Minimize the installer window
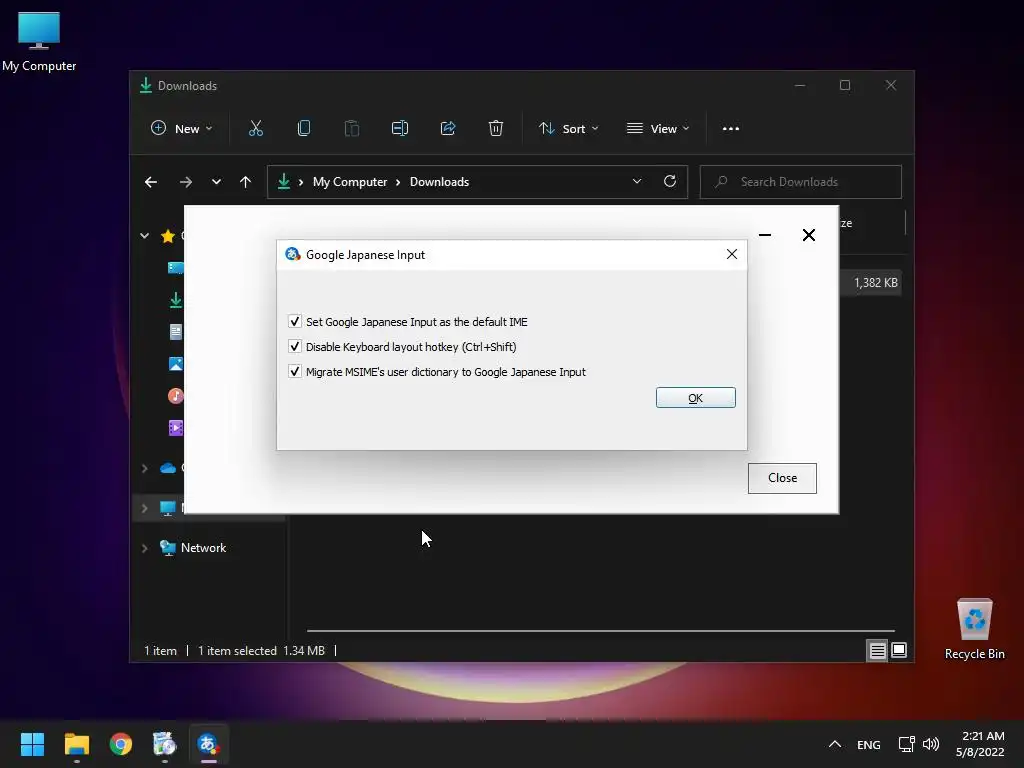The height and width of the screenshot is (768, 1024). pyautogui.click(x=765, y=235)
